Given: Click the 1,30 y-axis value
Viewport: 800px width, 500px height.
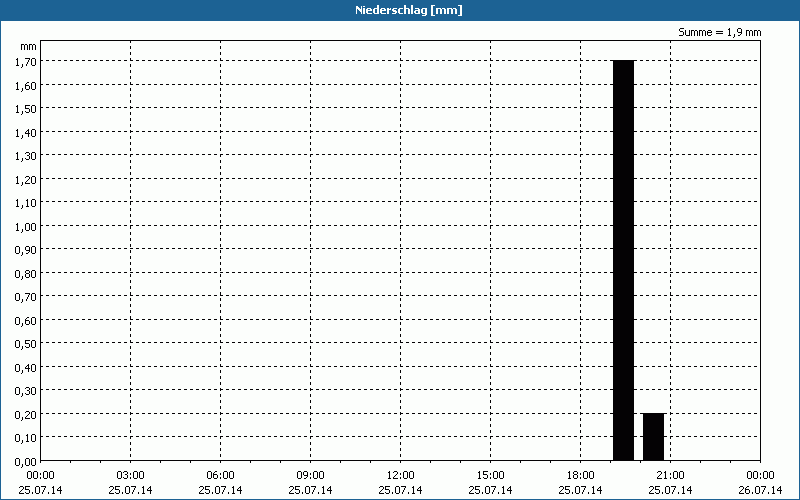Looking at the screenshot, I should 26,156.
